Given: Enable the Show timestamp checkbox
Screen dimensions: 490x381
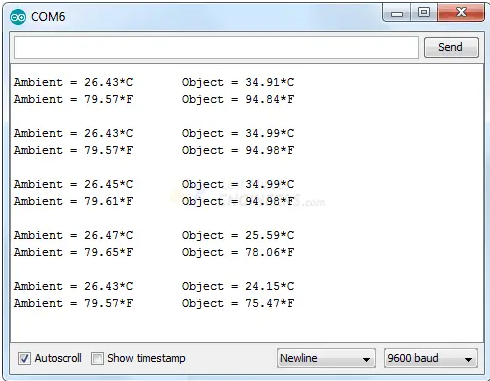Looking at the screenshot, I should coord(97,358).
